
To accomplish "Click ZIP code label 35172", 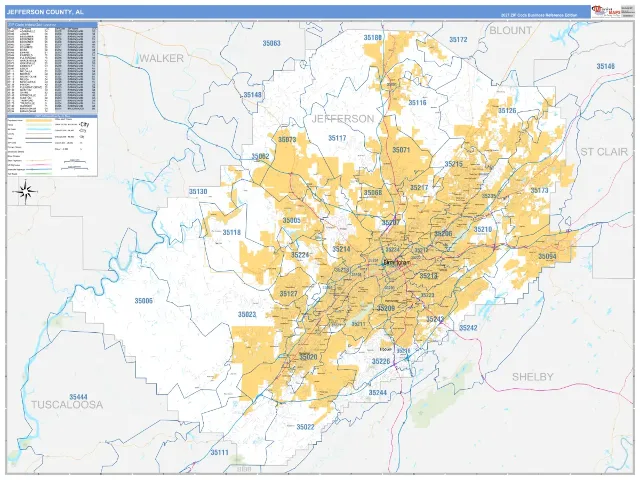I will pos(458,40).
